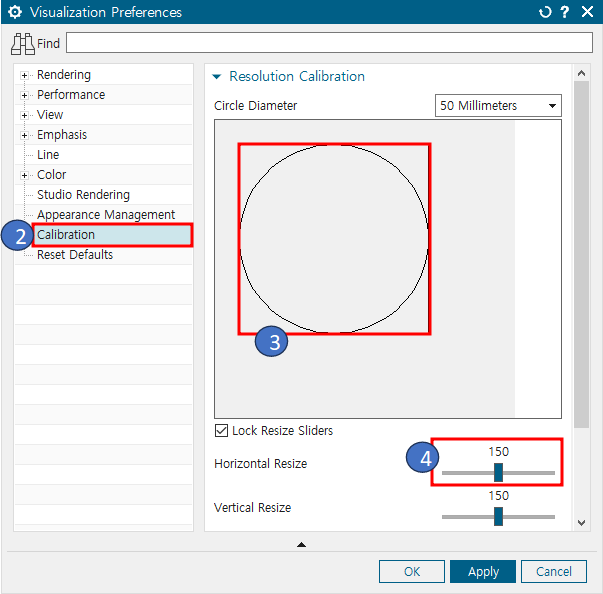Click the Vertical Resize slider

[498, 516]
